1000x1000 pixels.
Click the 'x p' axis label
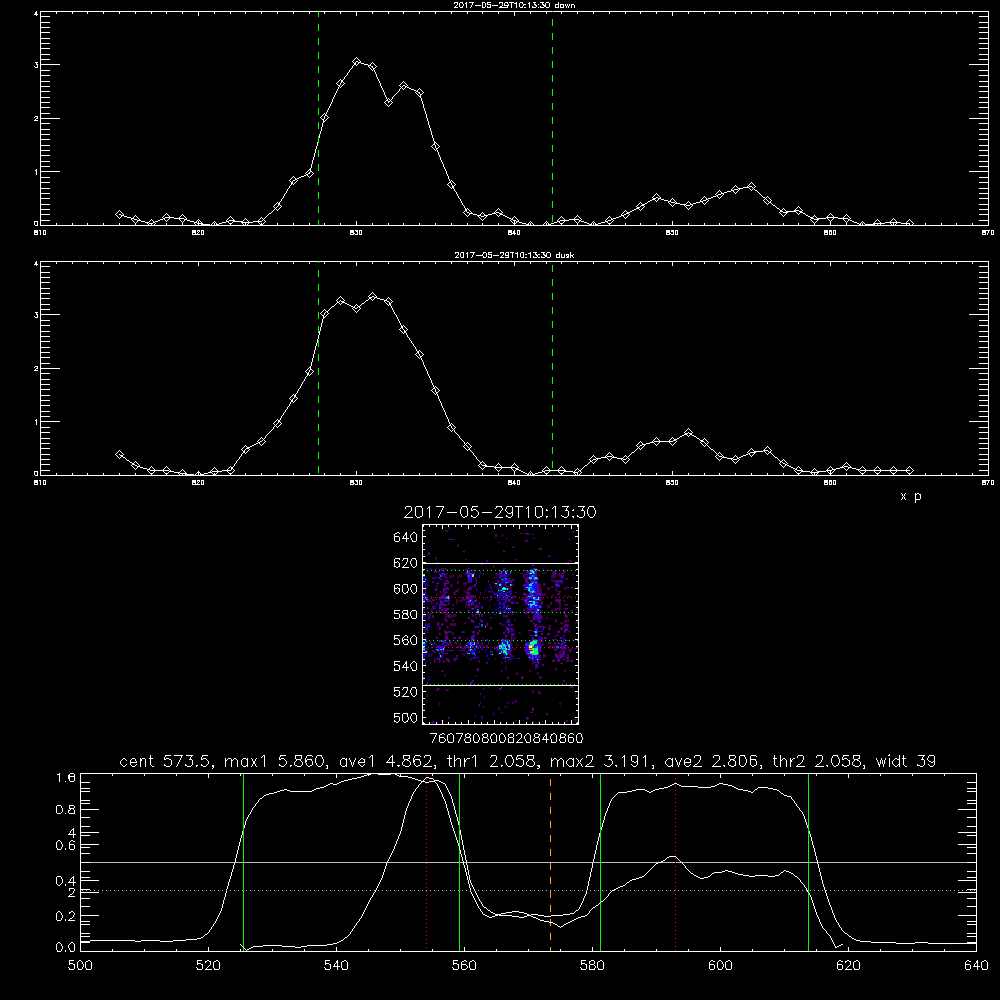pyautogui.click(x=911, y=496)
